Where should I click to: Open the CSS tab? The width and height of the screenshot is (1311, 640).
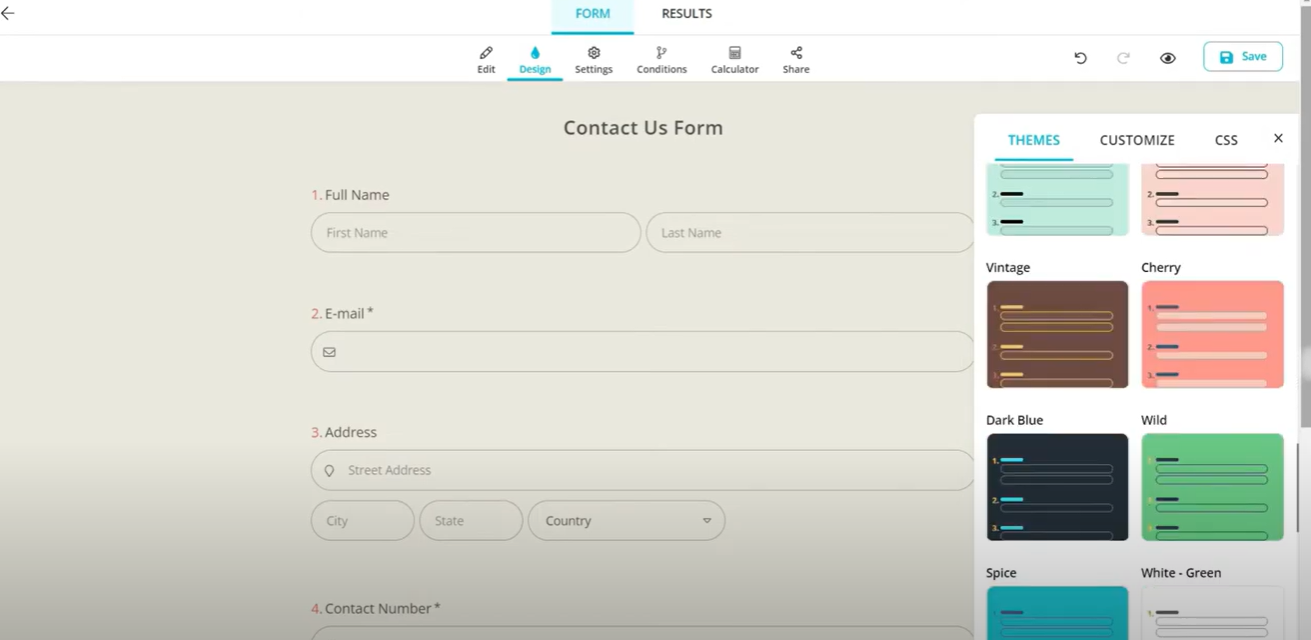[x=1225, y=140]
